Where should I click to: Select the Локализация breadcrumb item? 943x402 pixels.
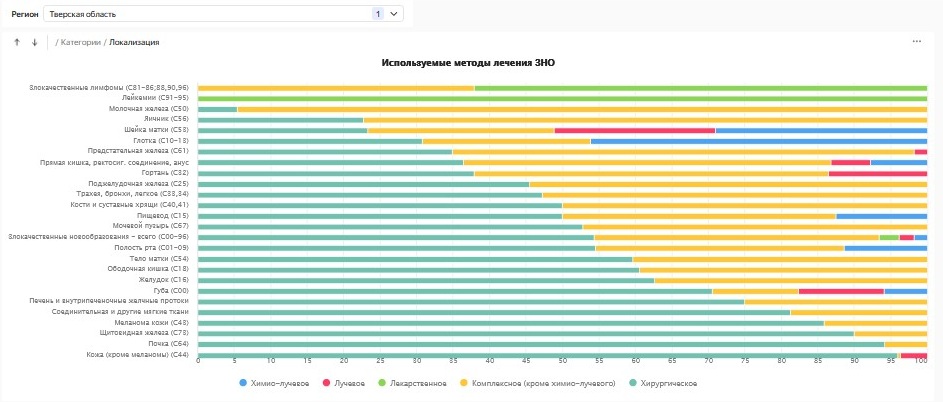[135, 42]
